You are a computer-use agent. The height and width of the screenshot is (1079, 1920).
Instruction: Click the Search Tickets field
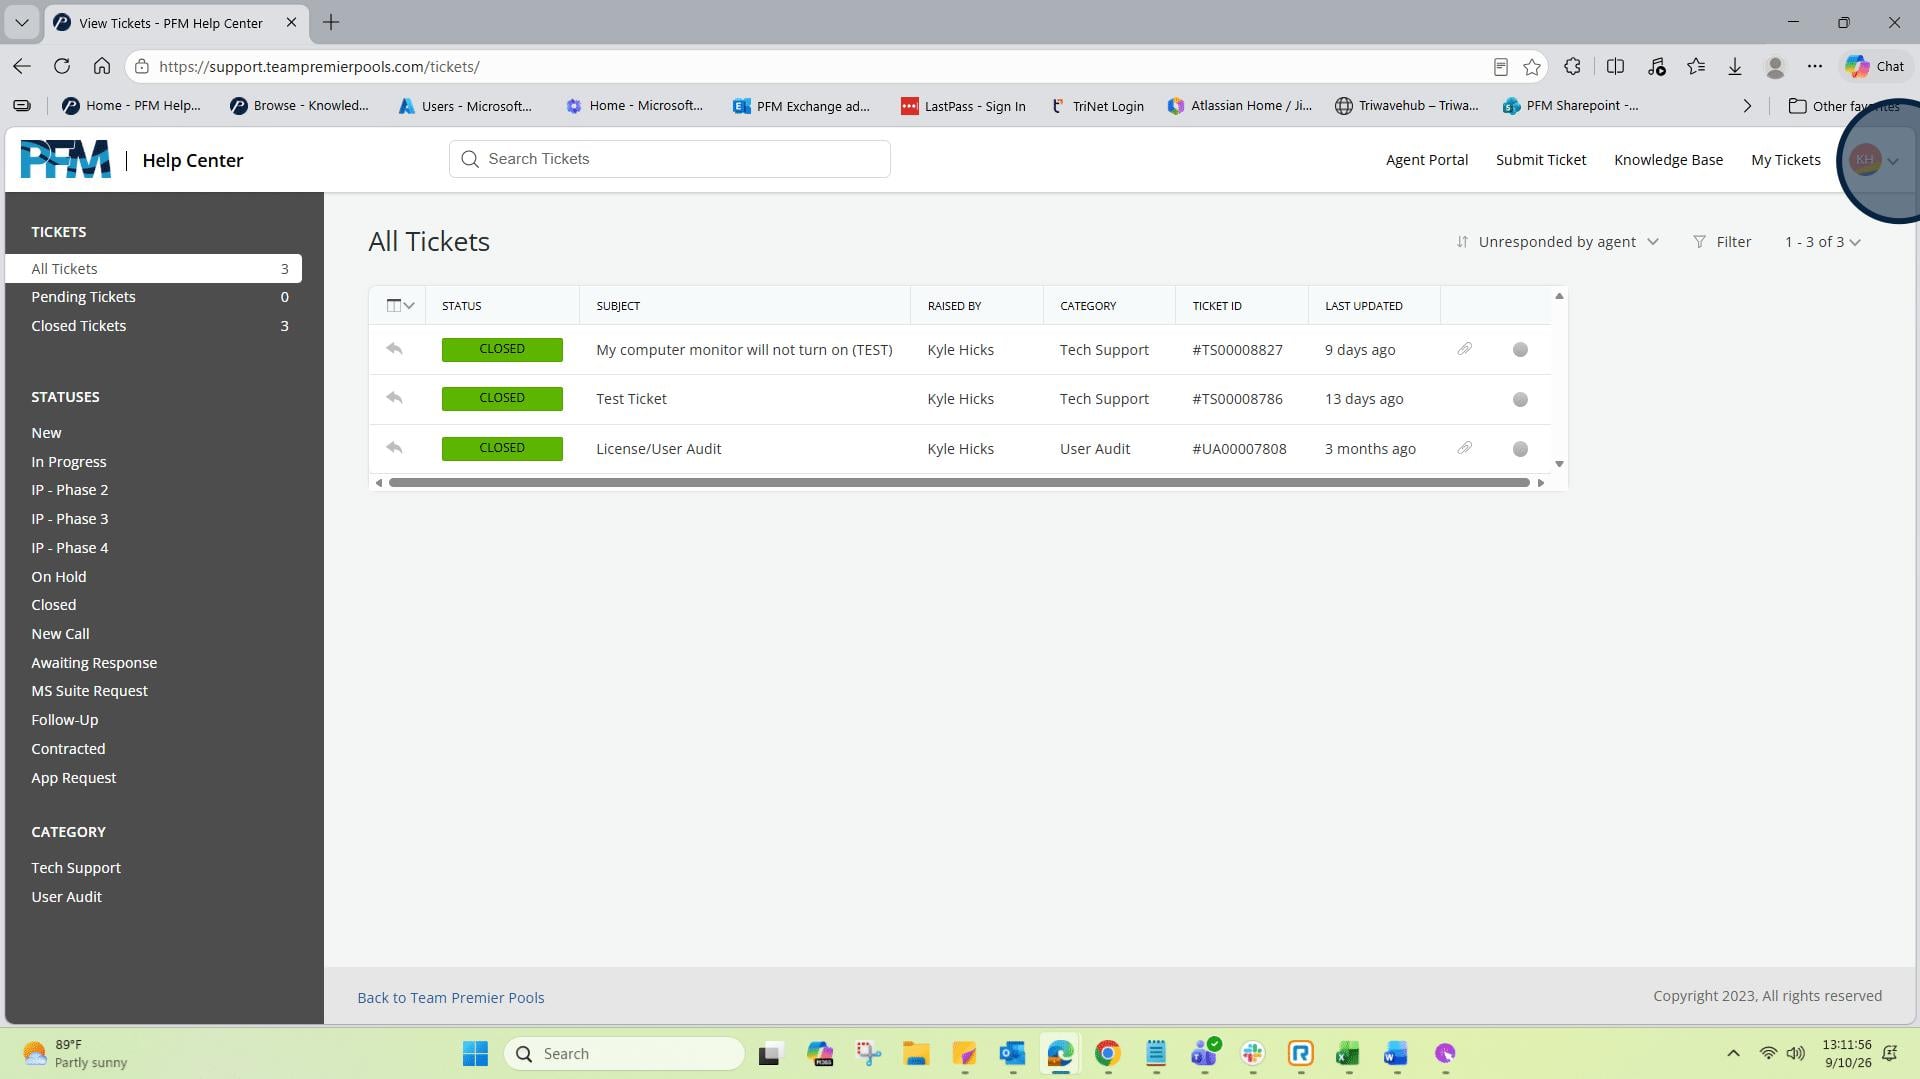point(669,159)
